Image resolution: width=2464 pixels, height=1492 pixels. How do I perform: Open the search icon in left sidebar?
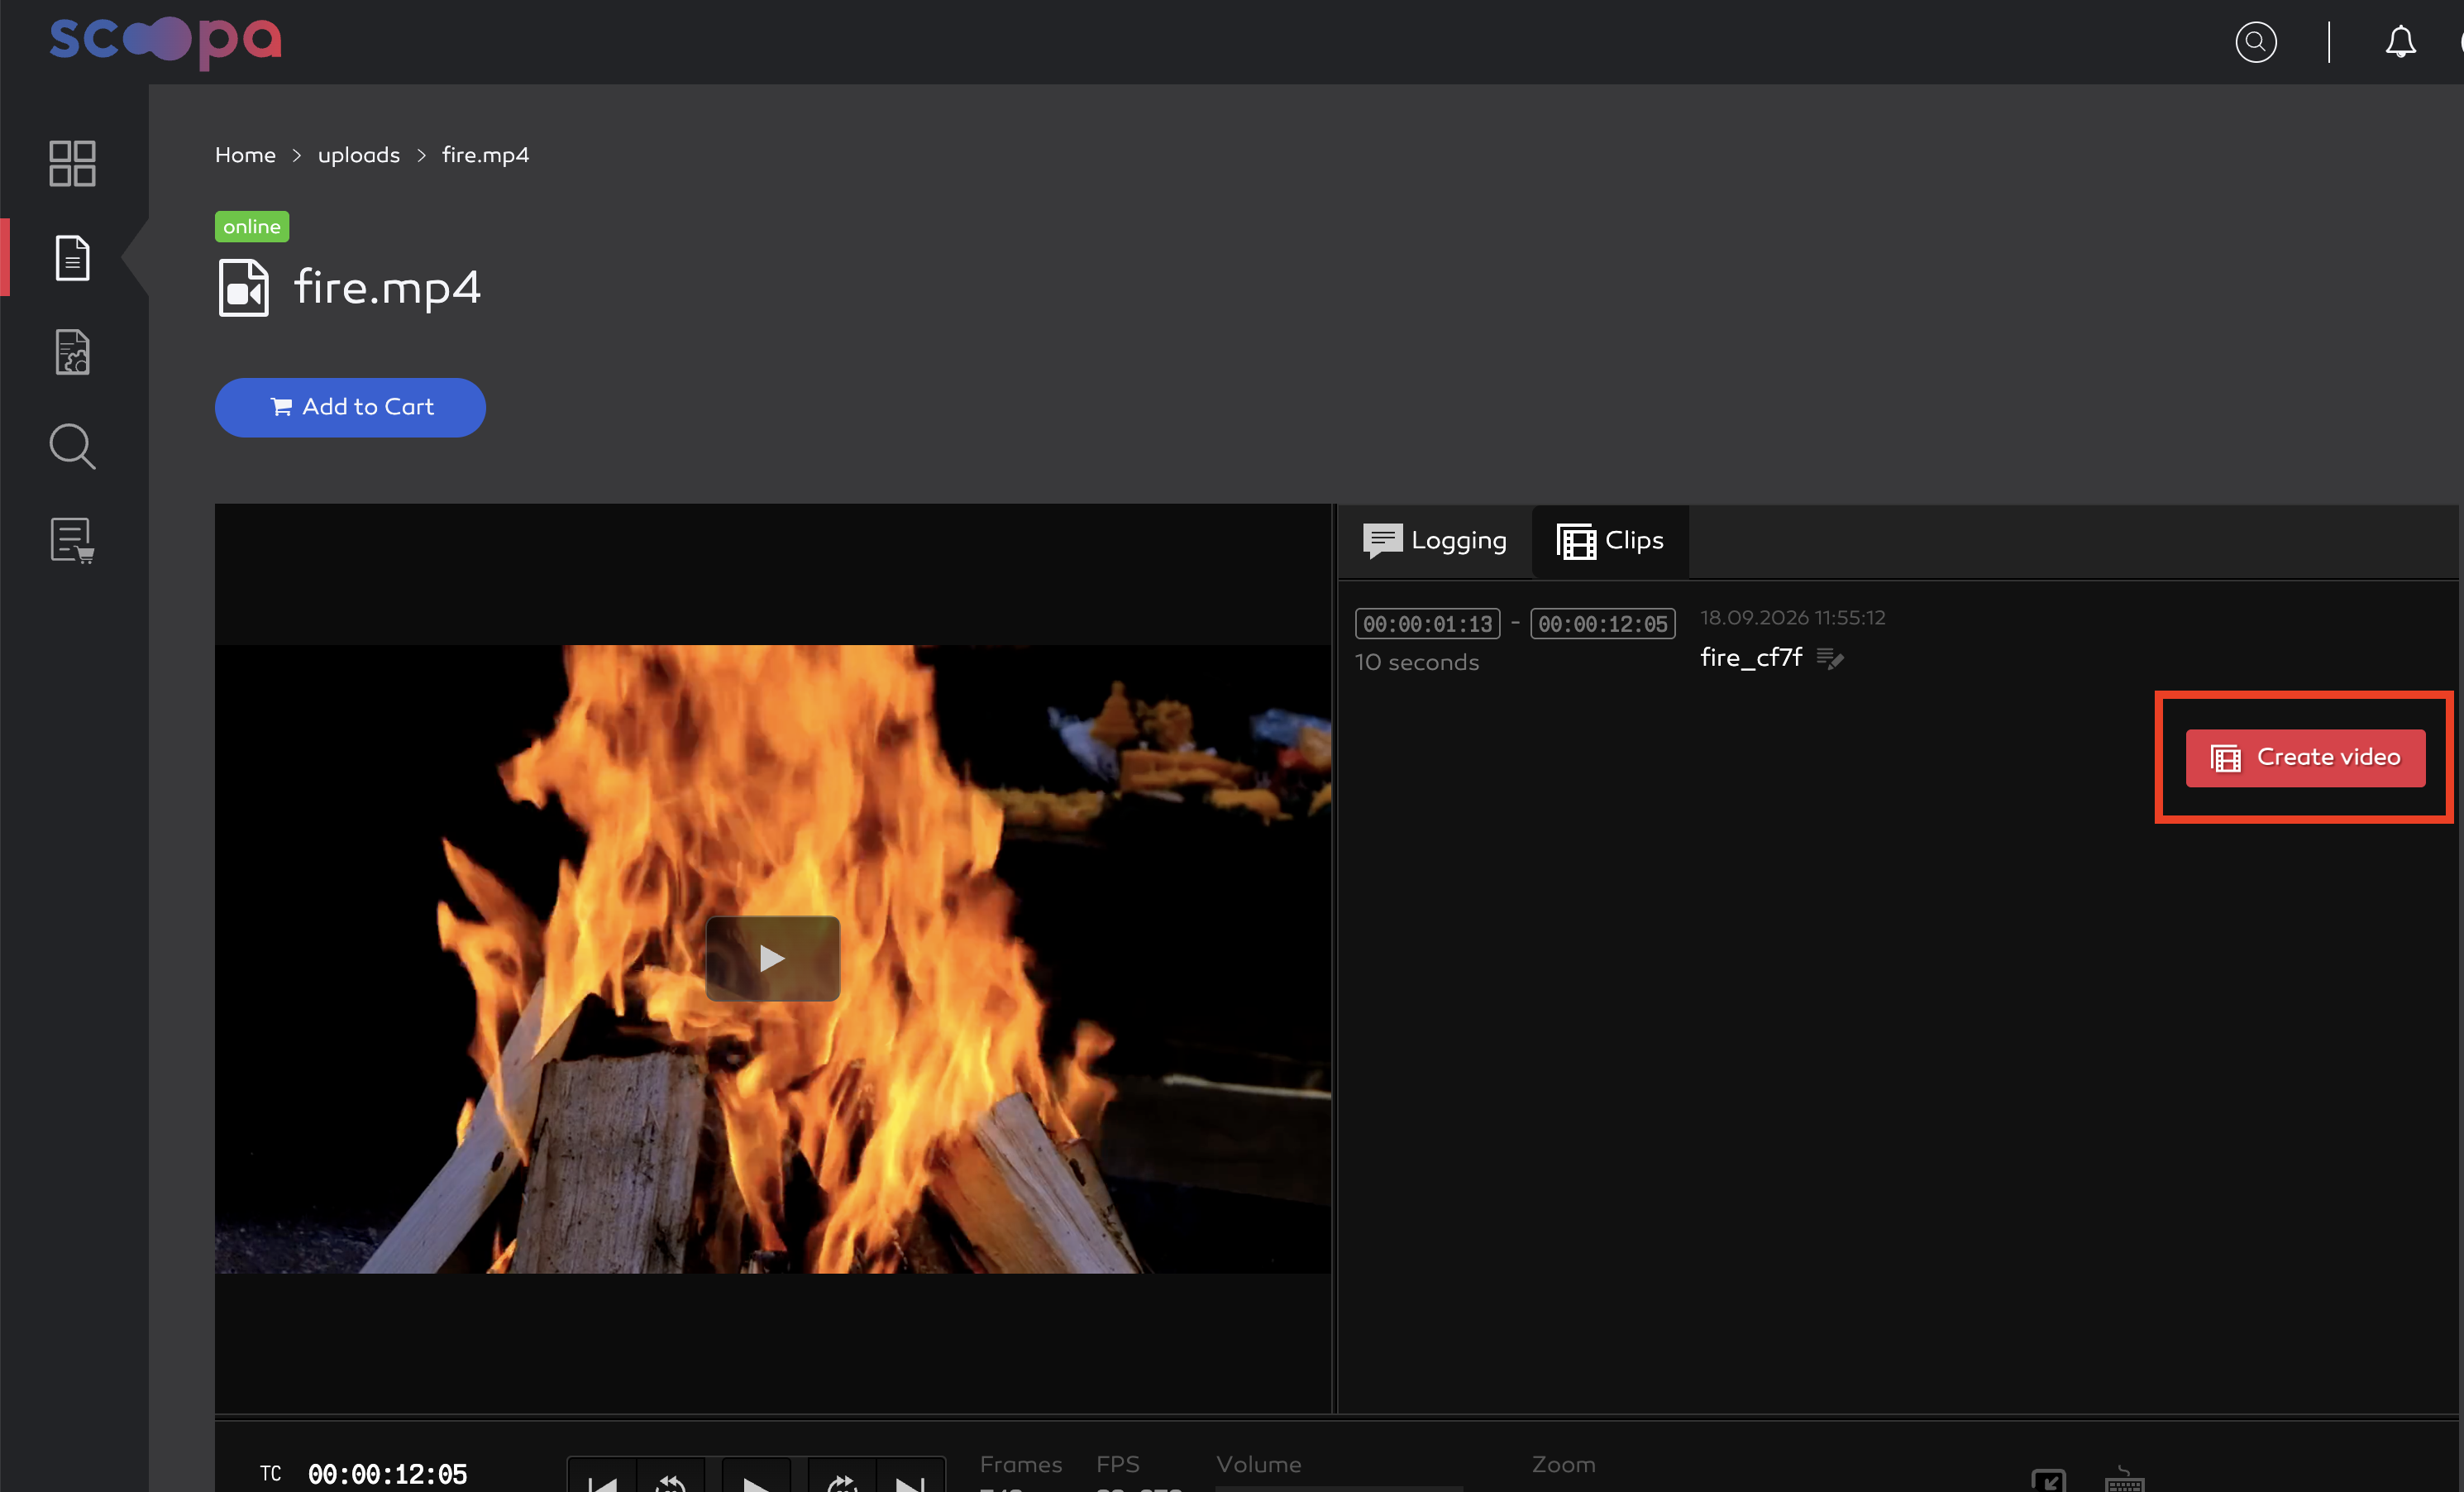[72, 446]
